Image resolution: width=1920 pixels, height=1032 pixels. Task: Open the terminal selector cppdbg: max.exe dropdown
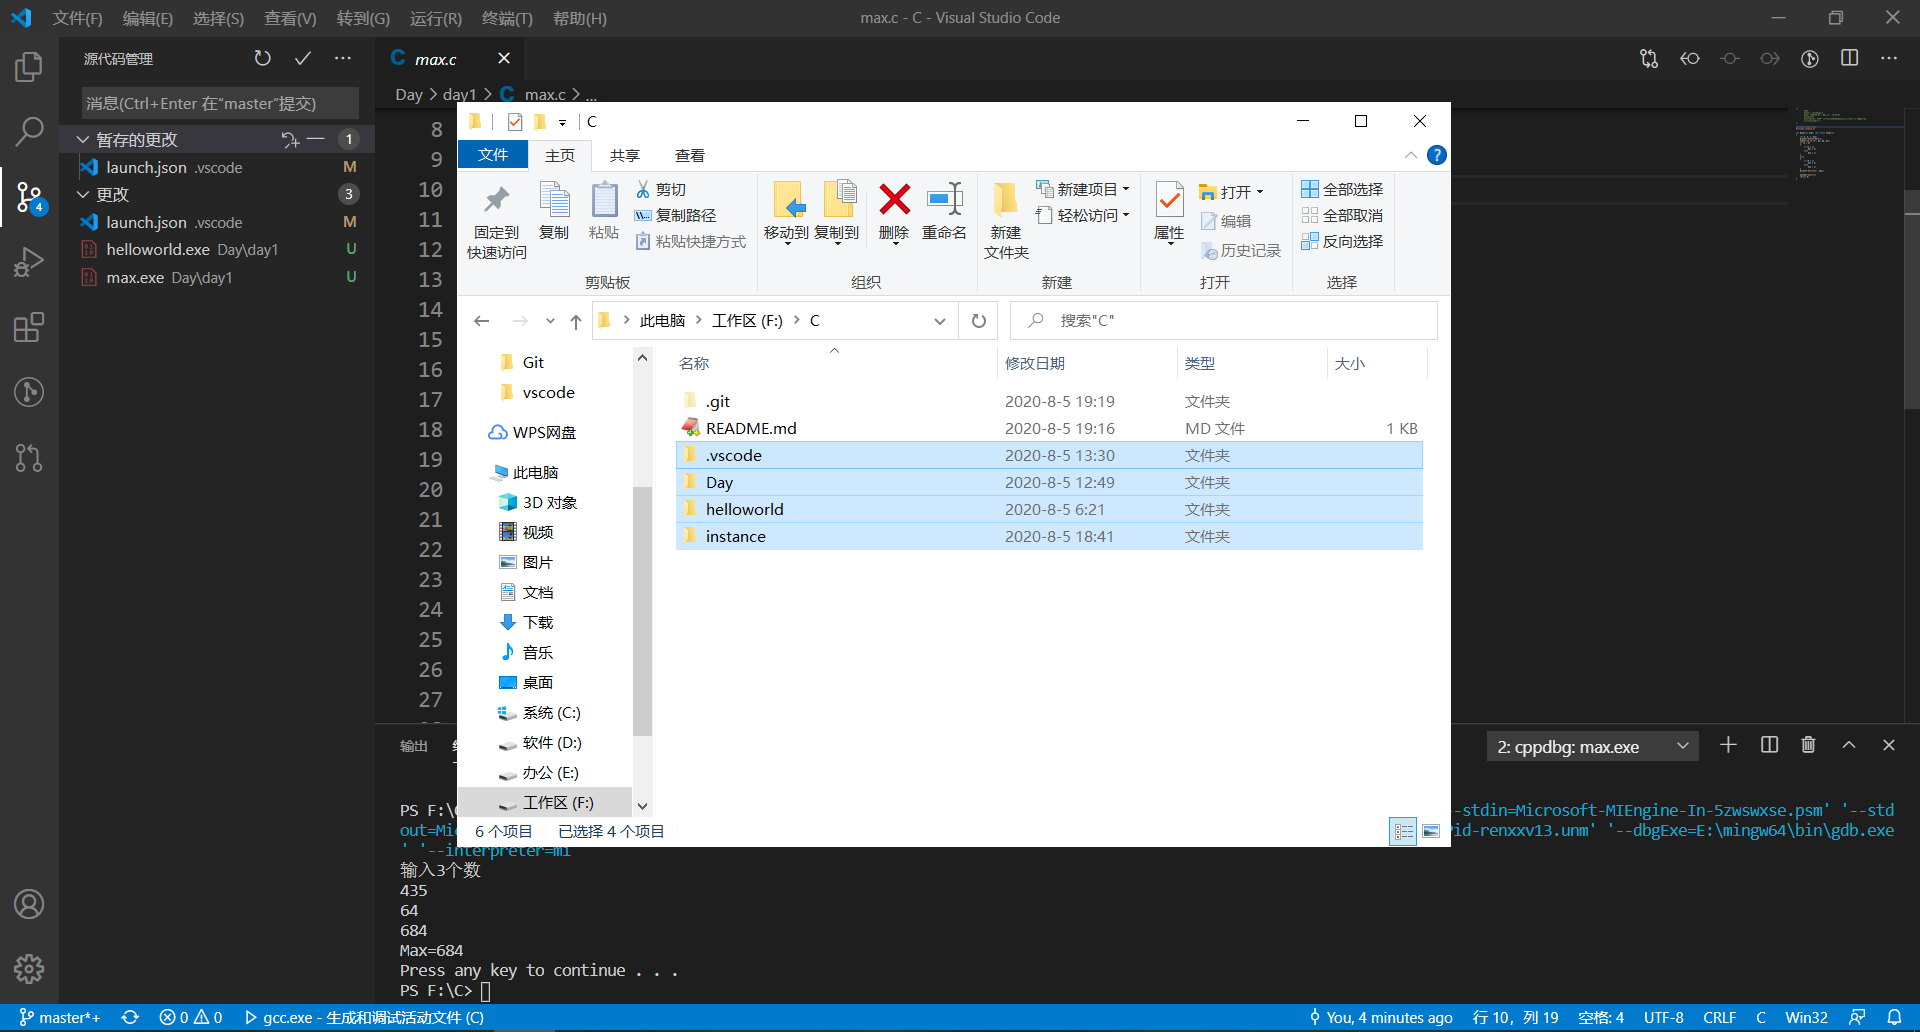click(1592, 747)
